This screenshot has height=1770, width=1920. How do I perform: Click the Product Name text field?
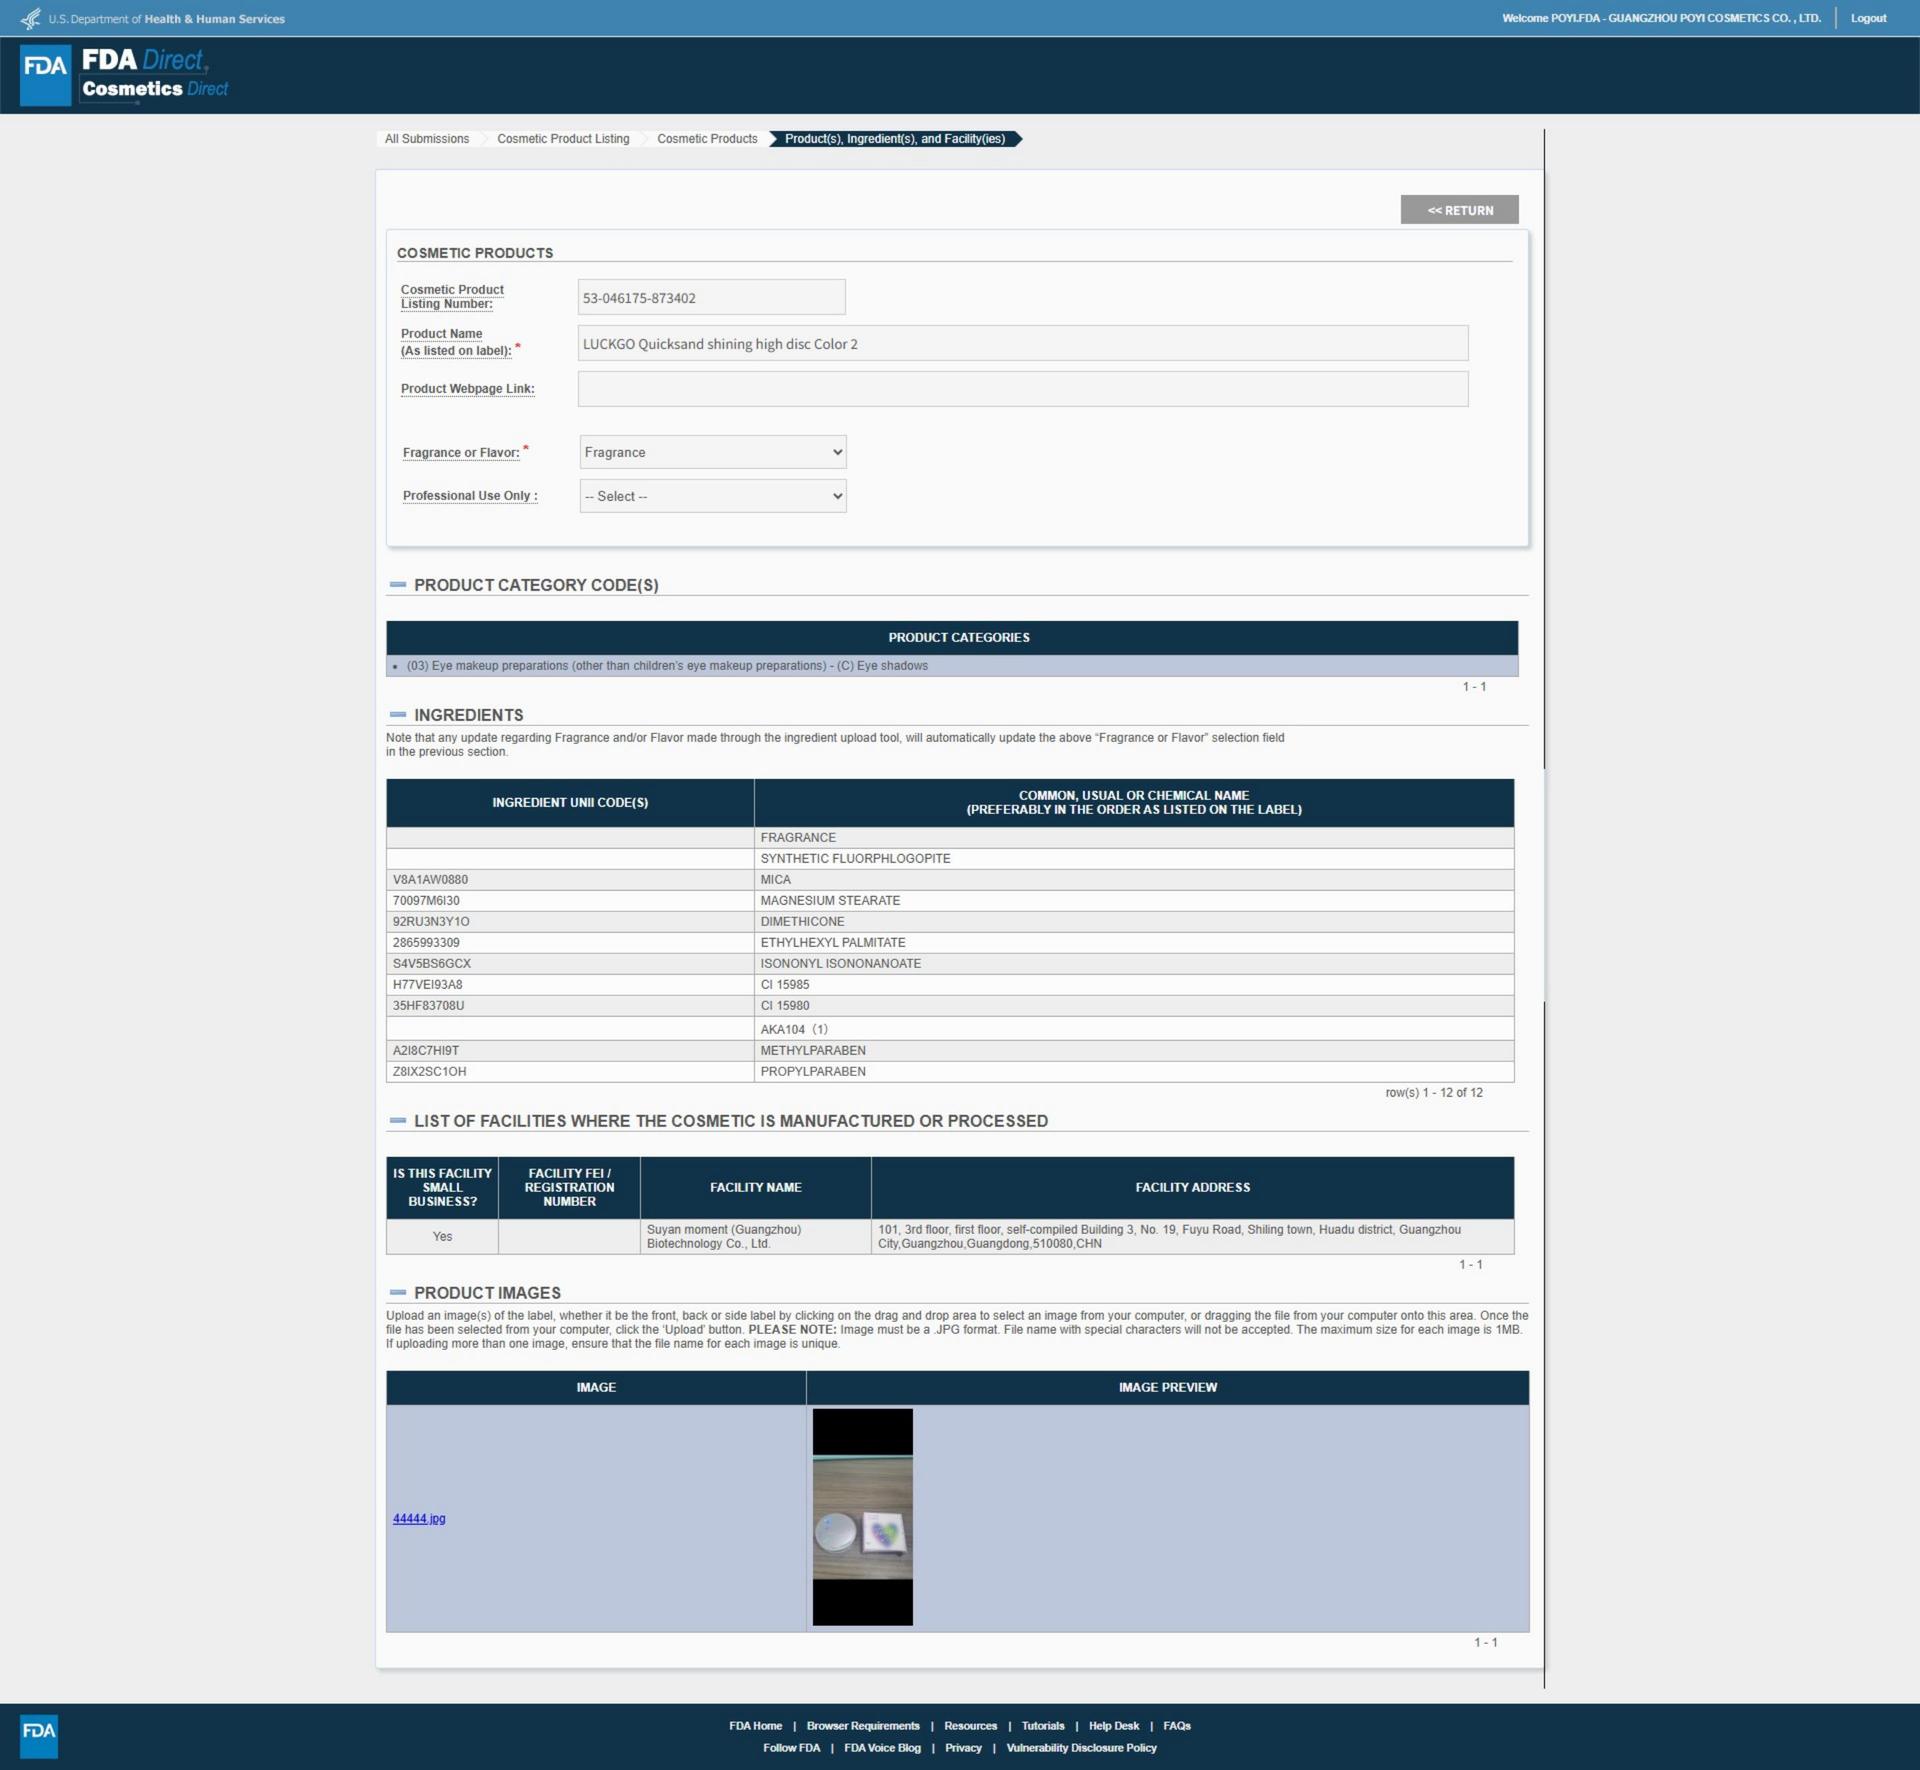point(1022,343)
